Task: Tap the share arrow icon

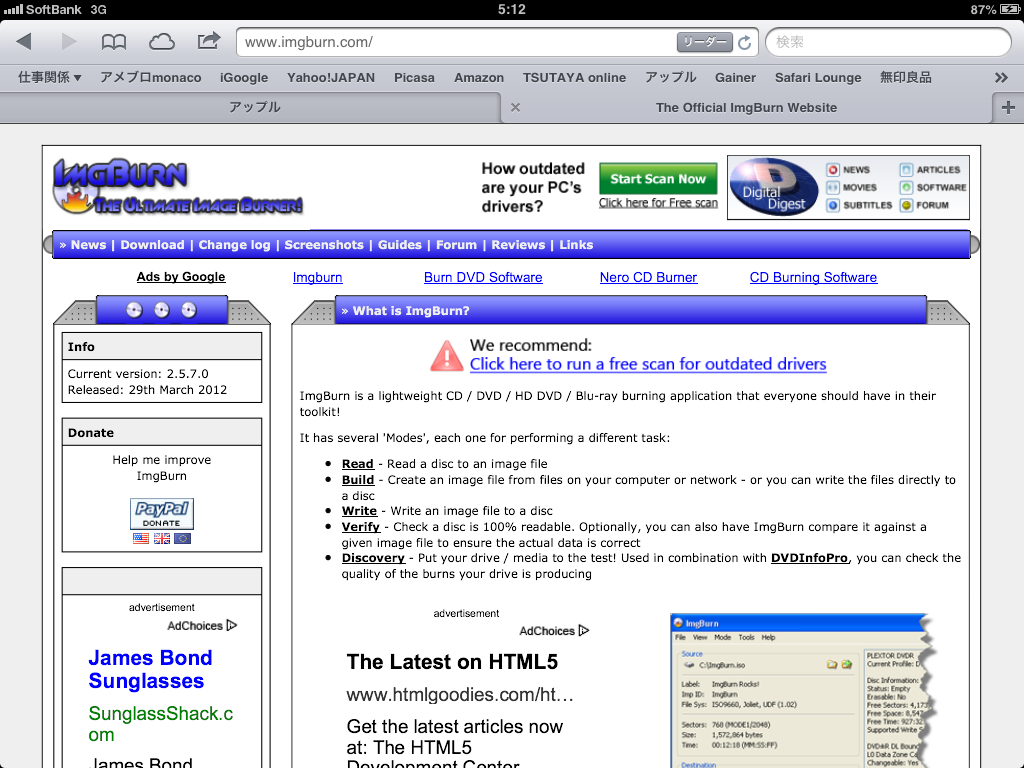Action: click(209, 41)
